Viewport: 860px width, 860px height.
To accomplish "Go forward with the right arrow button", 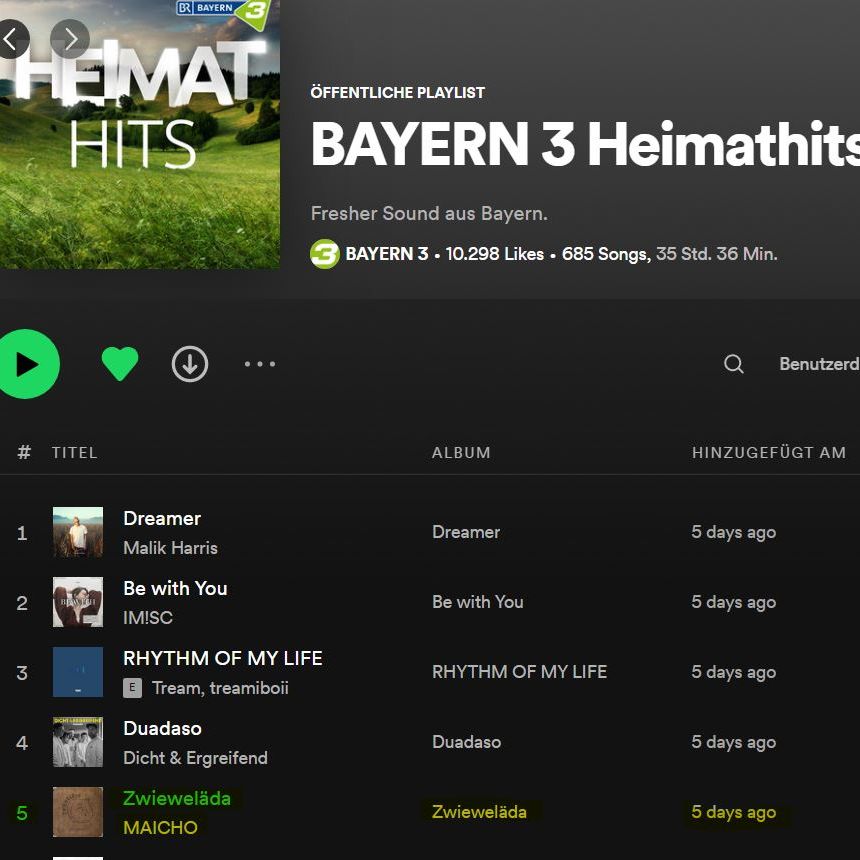I will (x=70, y=39).
